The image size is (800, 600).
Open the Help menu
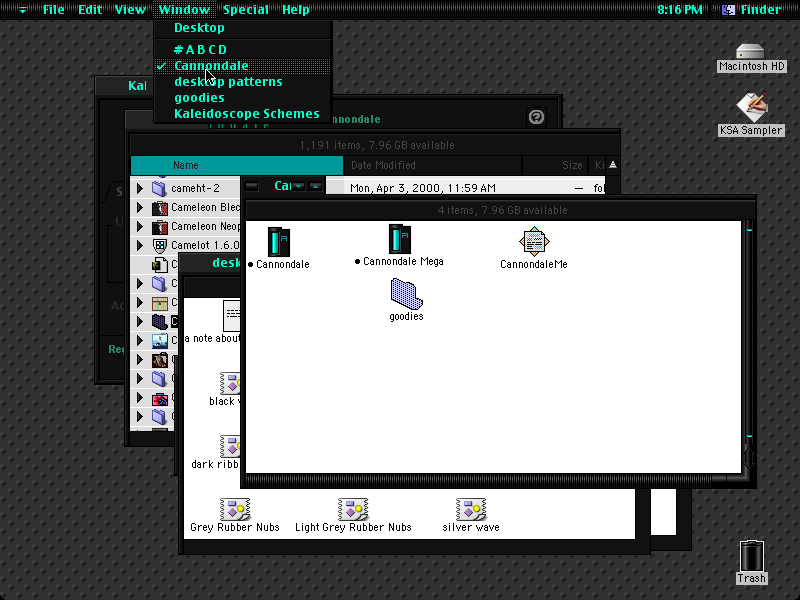[x=296, y=10]
